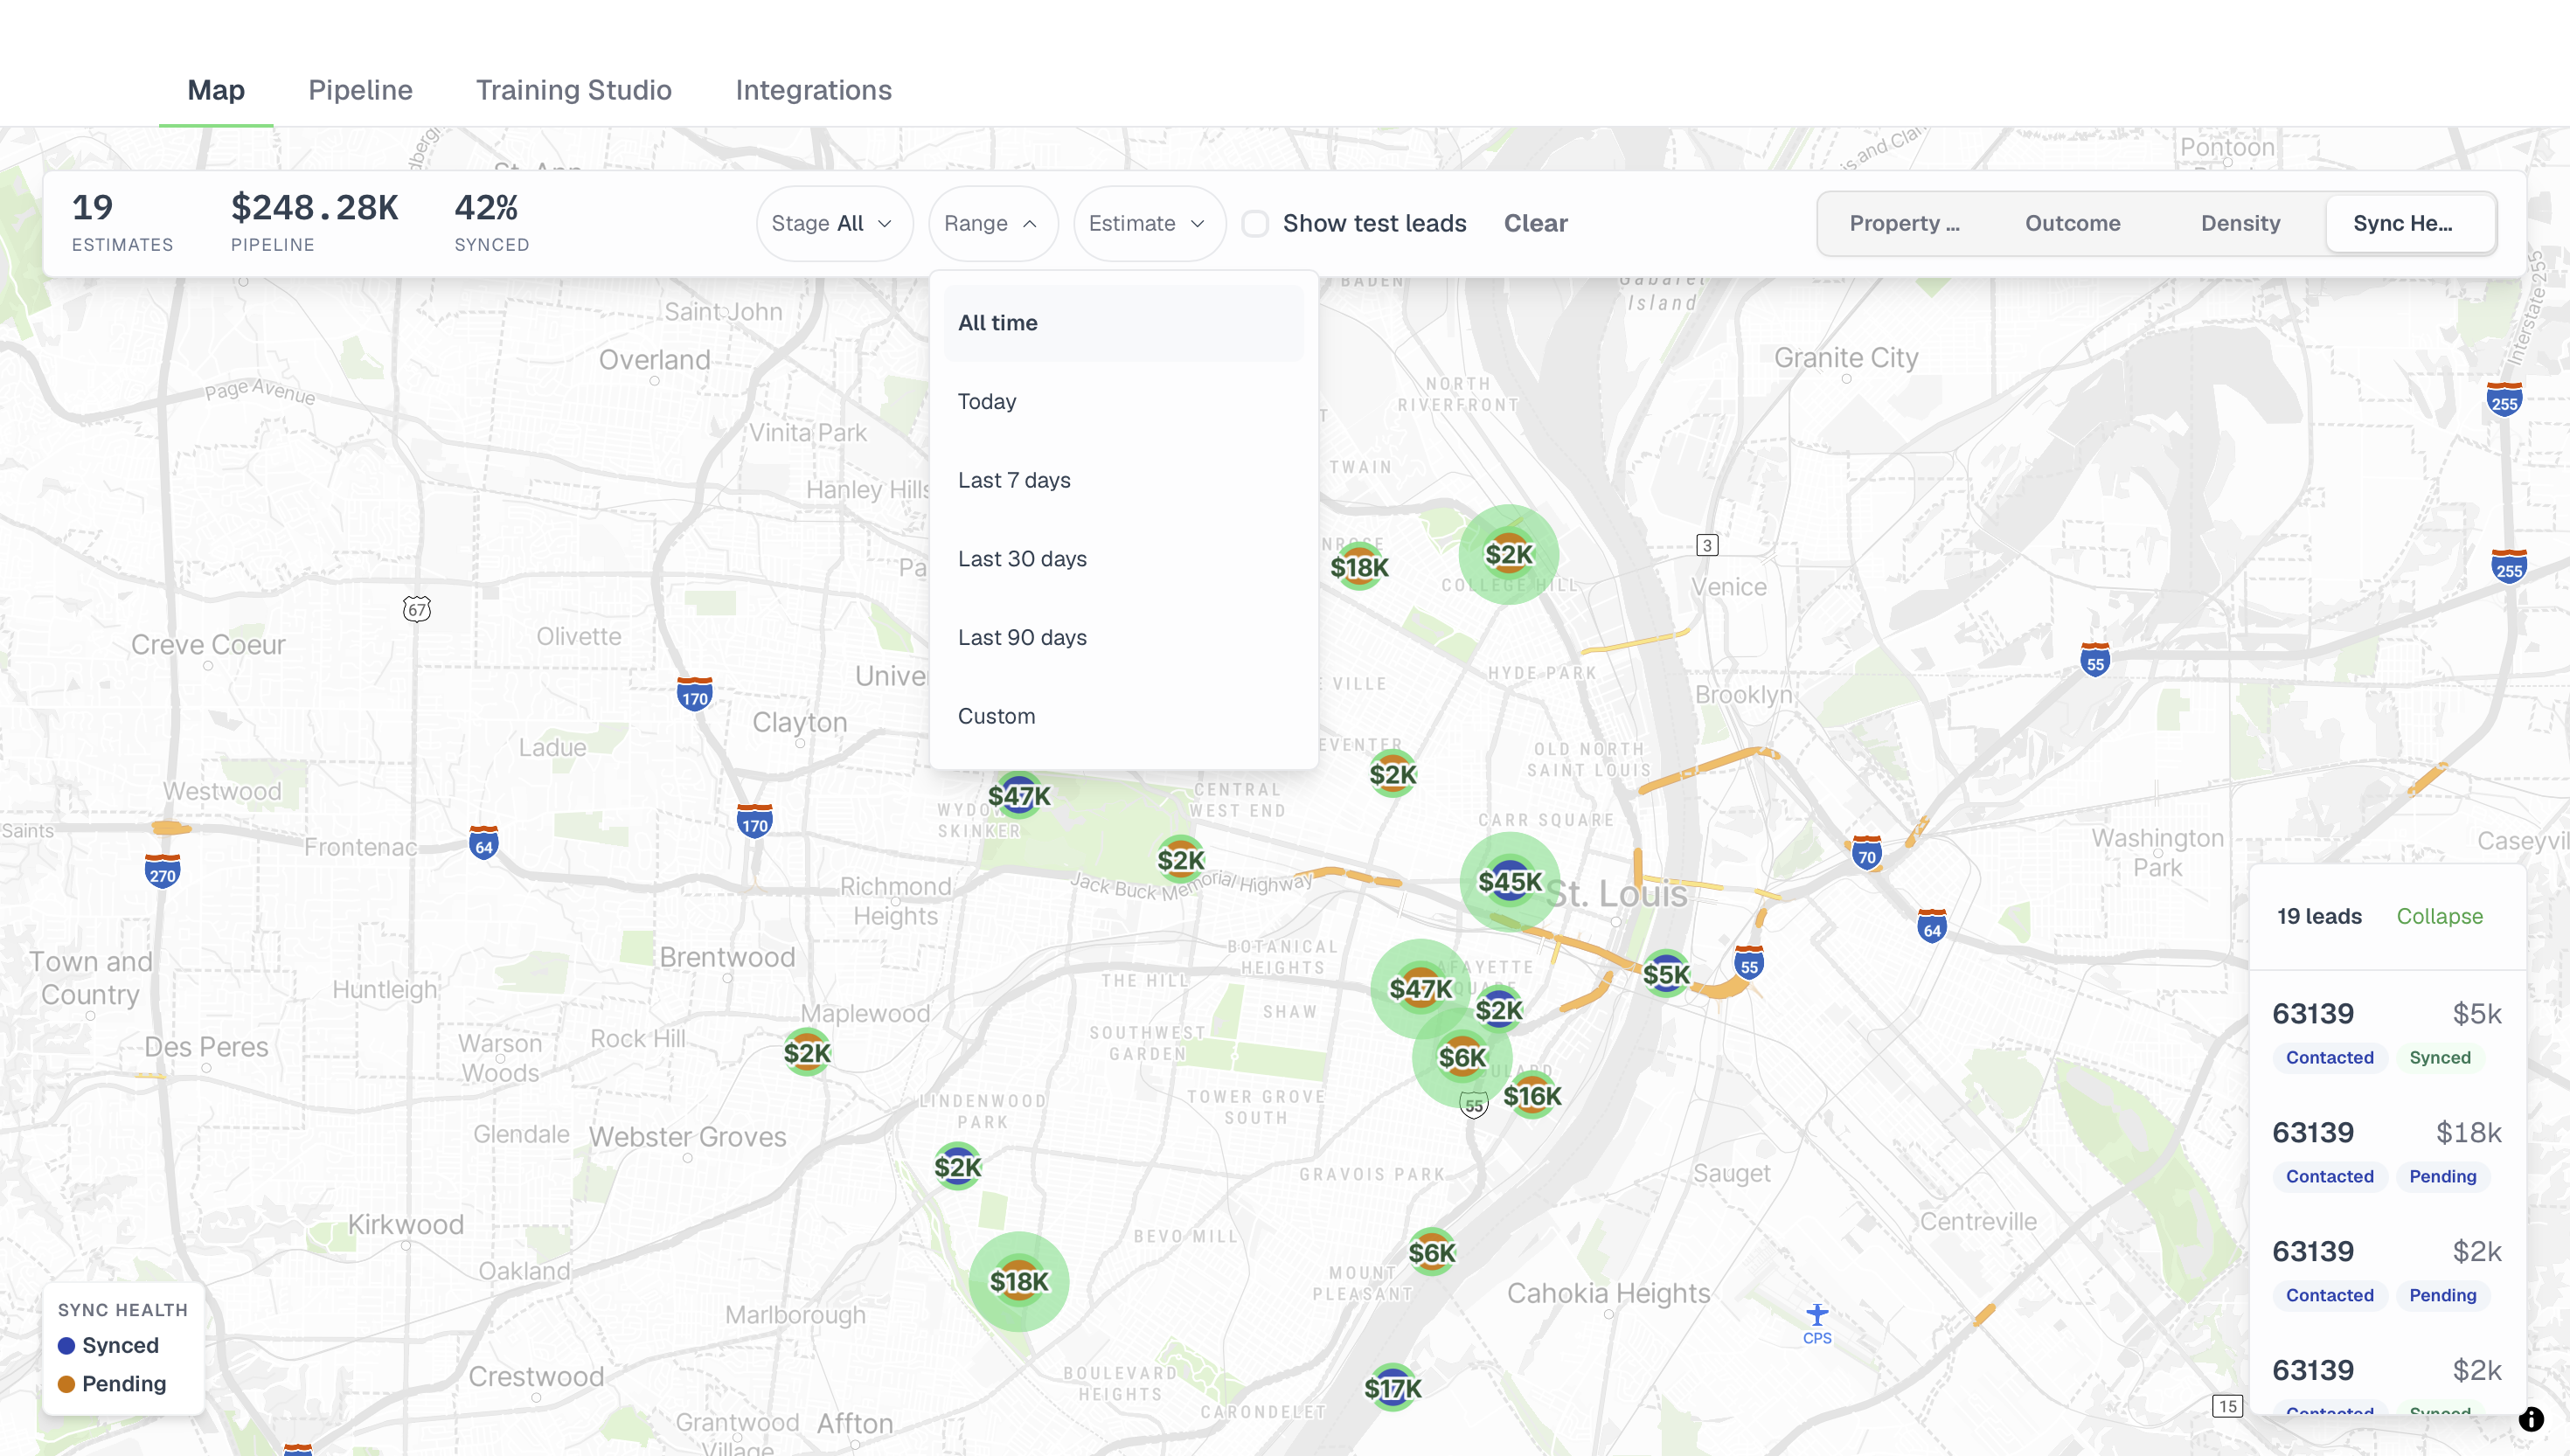The image size is (2570, 1456).
Task: Click the map info icon
Action: click(x=2531, y=1419)
